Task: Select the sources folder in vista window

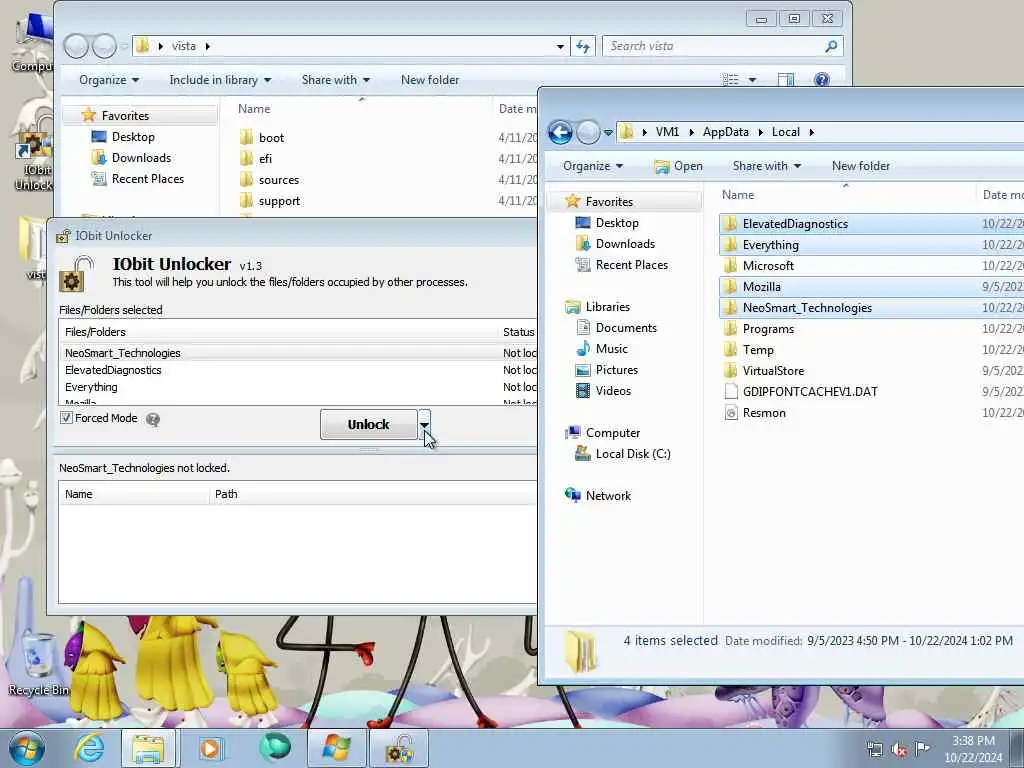Action: click(x=279, y=180)
